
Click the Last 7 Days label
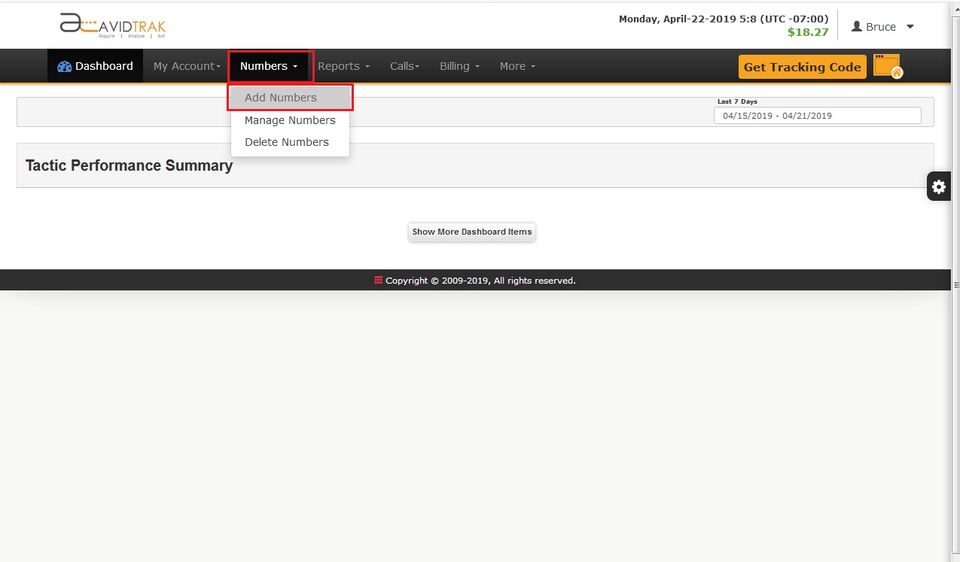(737, 102)
